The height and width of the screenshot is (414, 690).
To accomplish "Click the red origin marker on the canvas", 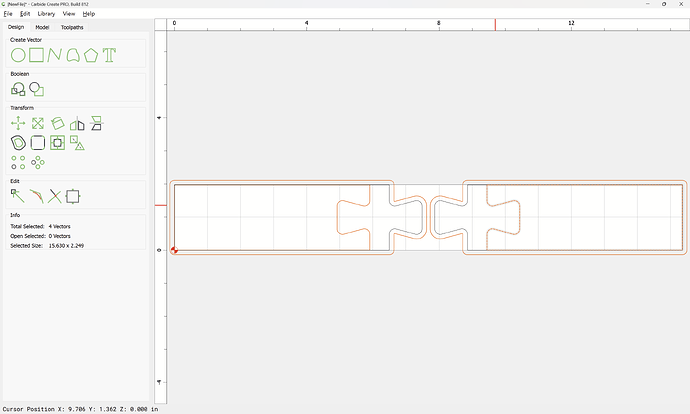I will 174,250.
